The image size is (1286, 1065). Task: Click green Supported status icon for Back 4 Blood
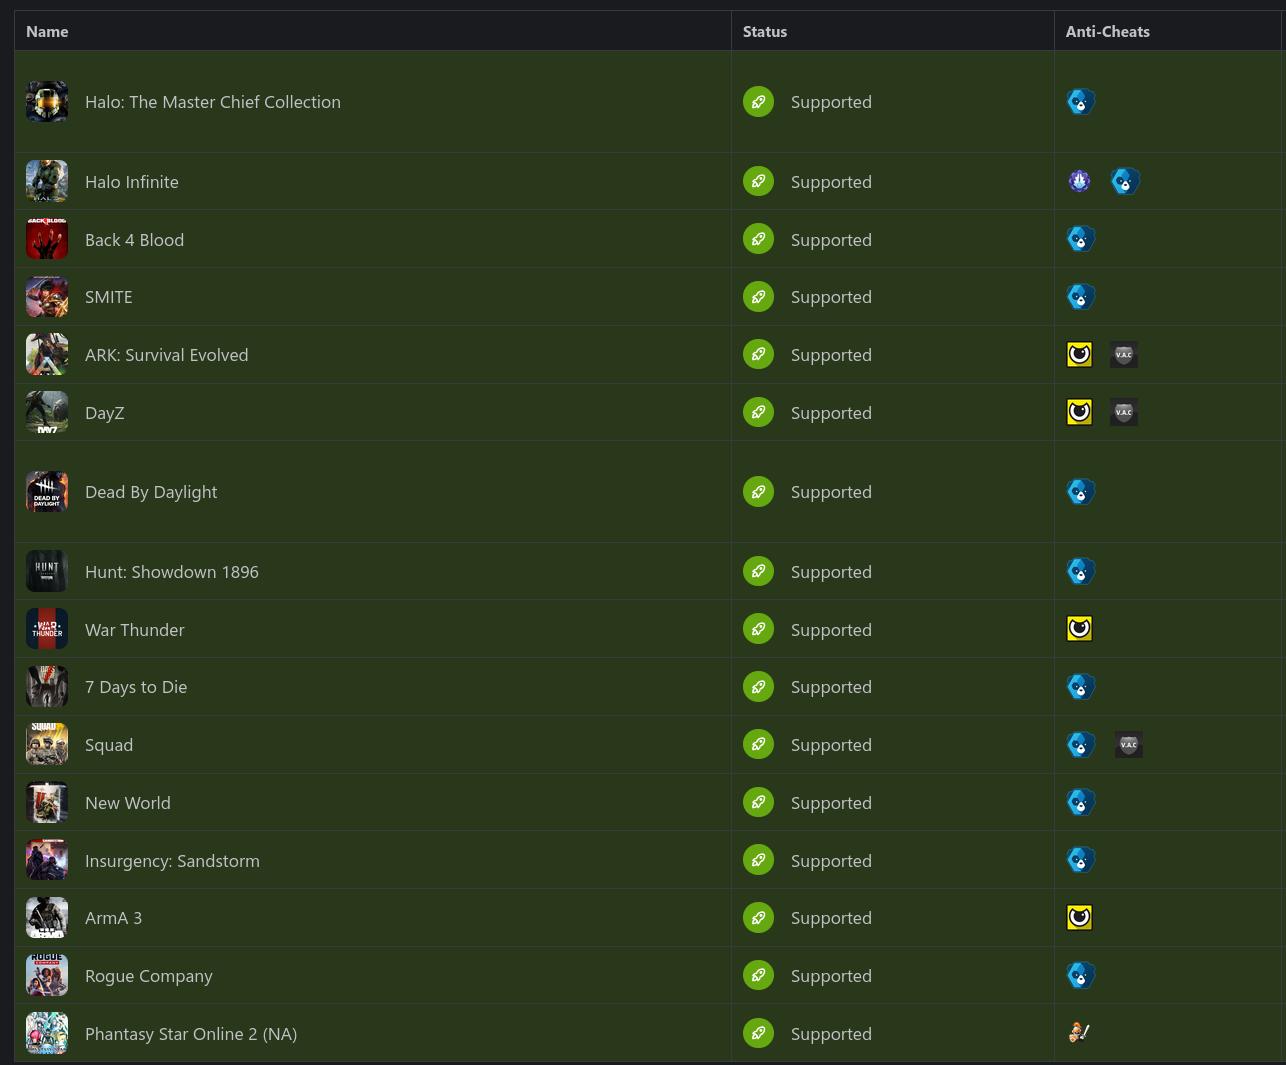758,239
